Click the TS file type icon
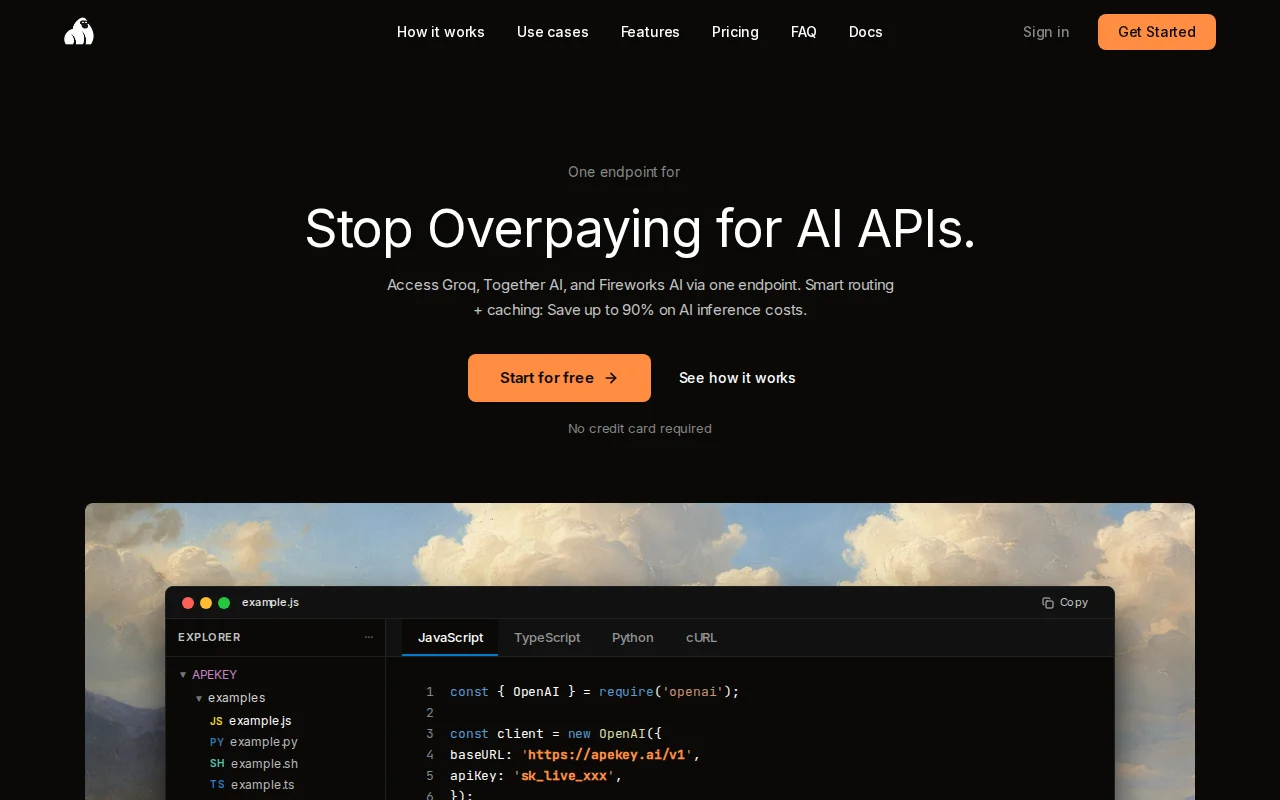Screen dimensions: 1280x800 [x=217, y=785]
